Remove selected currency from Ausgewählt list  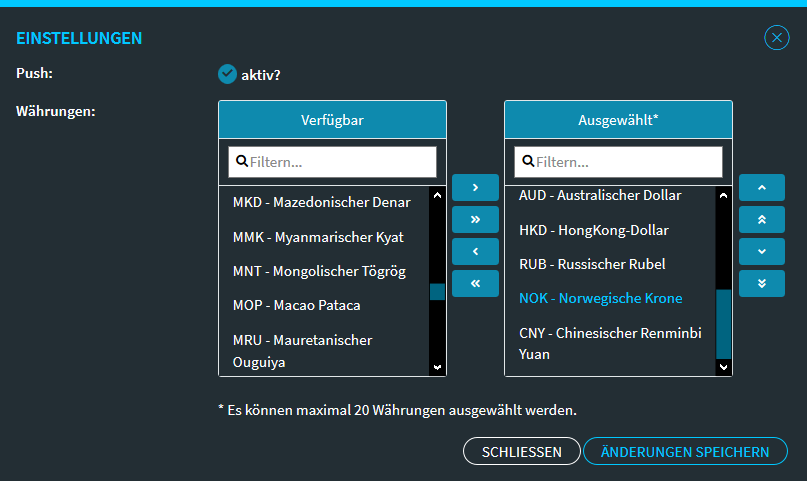click(475, 251)
